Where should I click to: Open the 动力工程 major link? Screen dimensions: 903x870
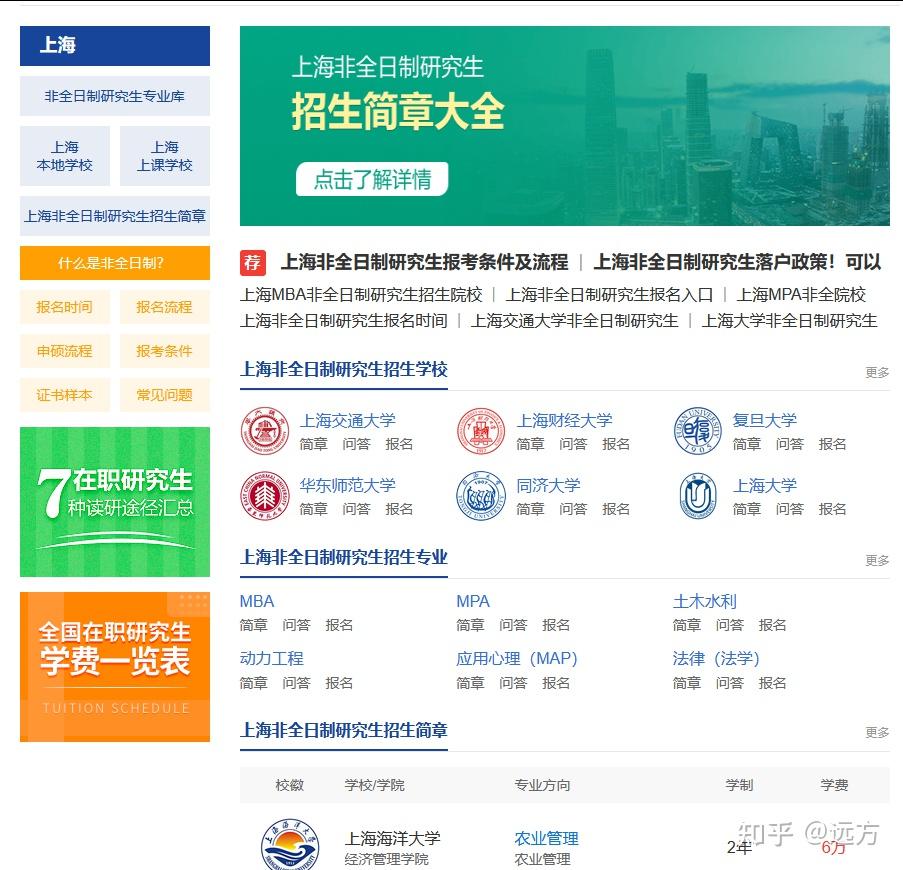click(271, 659)
